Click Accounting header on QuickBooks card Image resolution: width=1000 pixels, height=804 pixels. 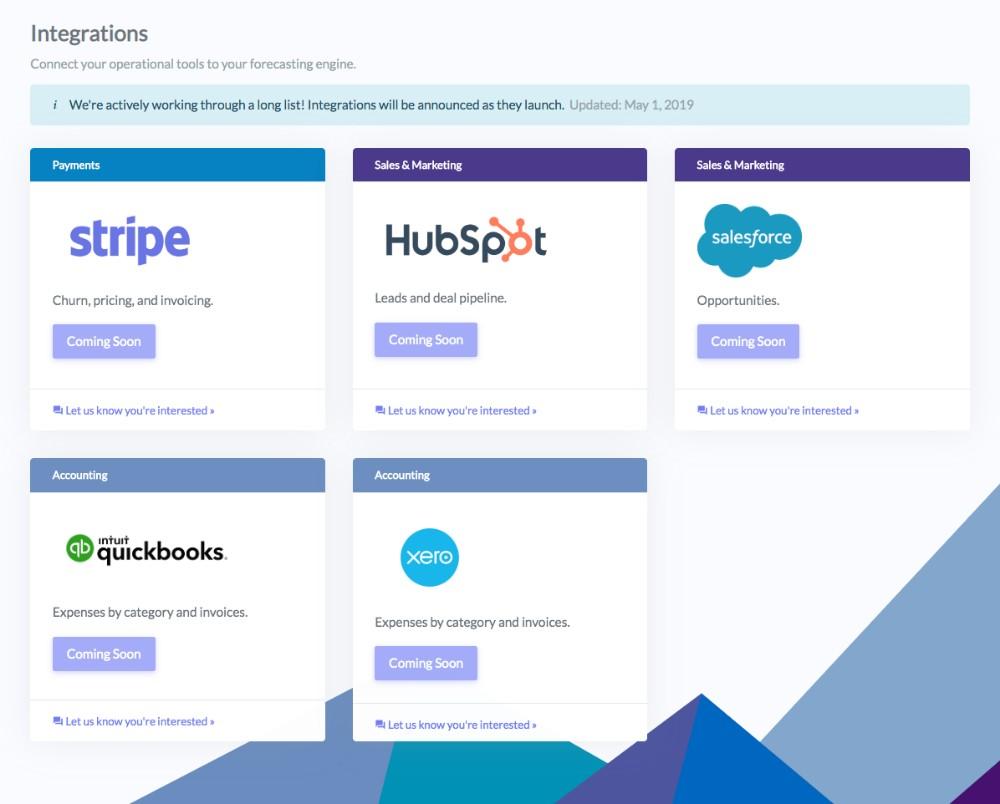tap(177, 475)
